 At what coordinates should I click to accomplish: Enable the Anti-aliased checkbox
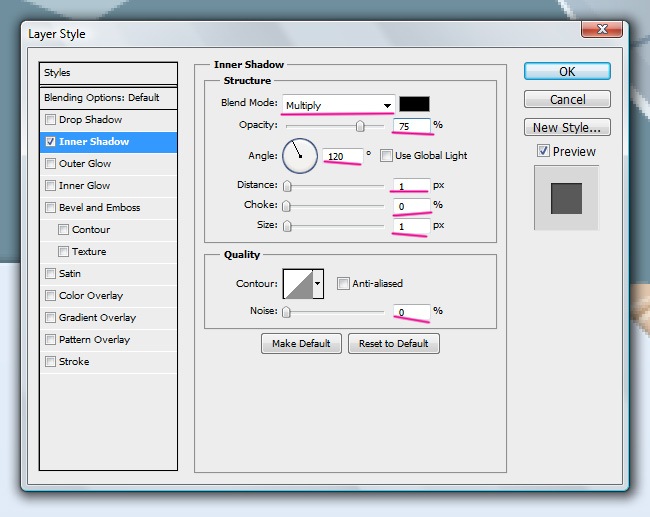343,284
